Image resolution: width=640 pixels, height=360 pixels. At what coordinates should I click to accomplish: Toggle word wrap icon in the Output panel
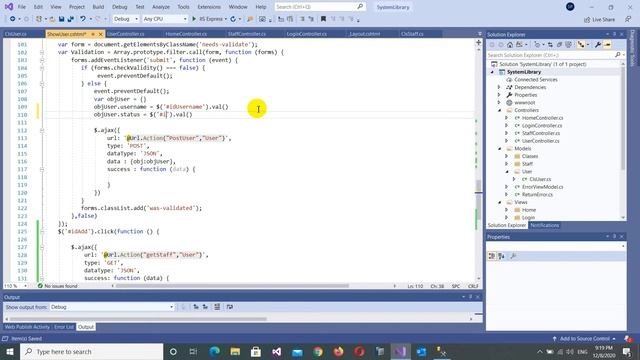pyautogui.click(x=230, y=307)
